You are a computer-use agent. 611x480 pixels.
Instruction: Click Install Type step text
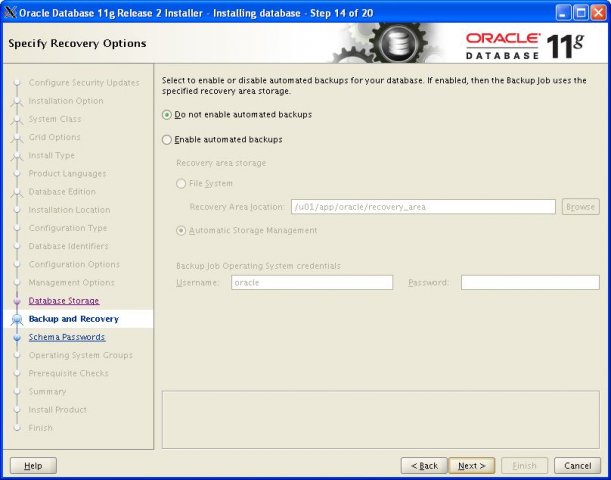(51, 155)
